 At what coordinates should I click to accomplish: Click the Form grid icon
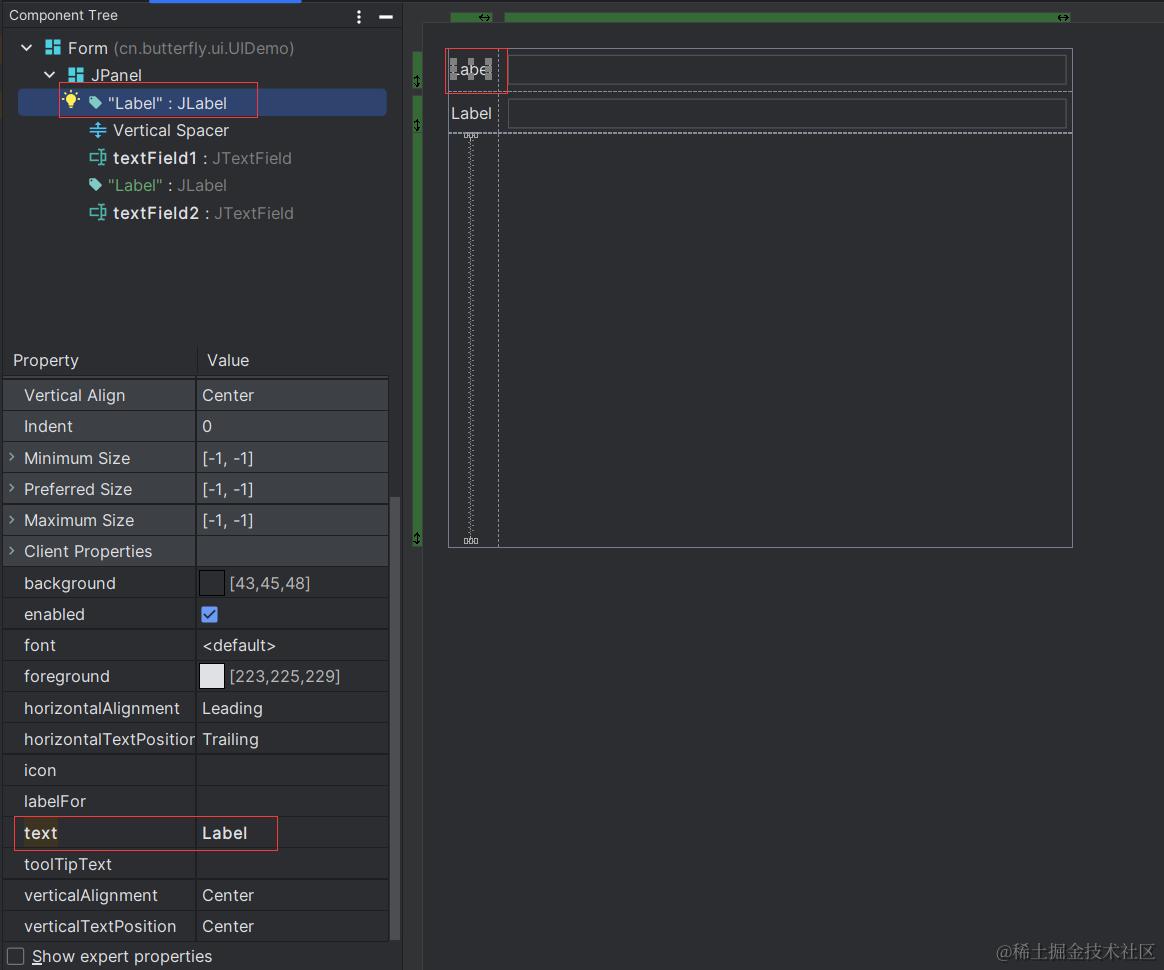click(53, 47)
